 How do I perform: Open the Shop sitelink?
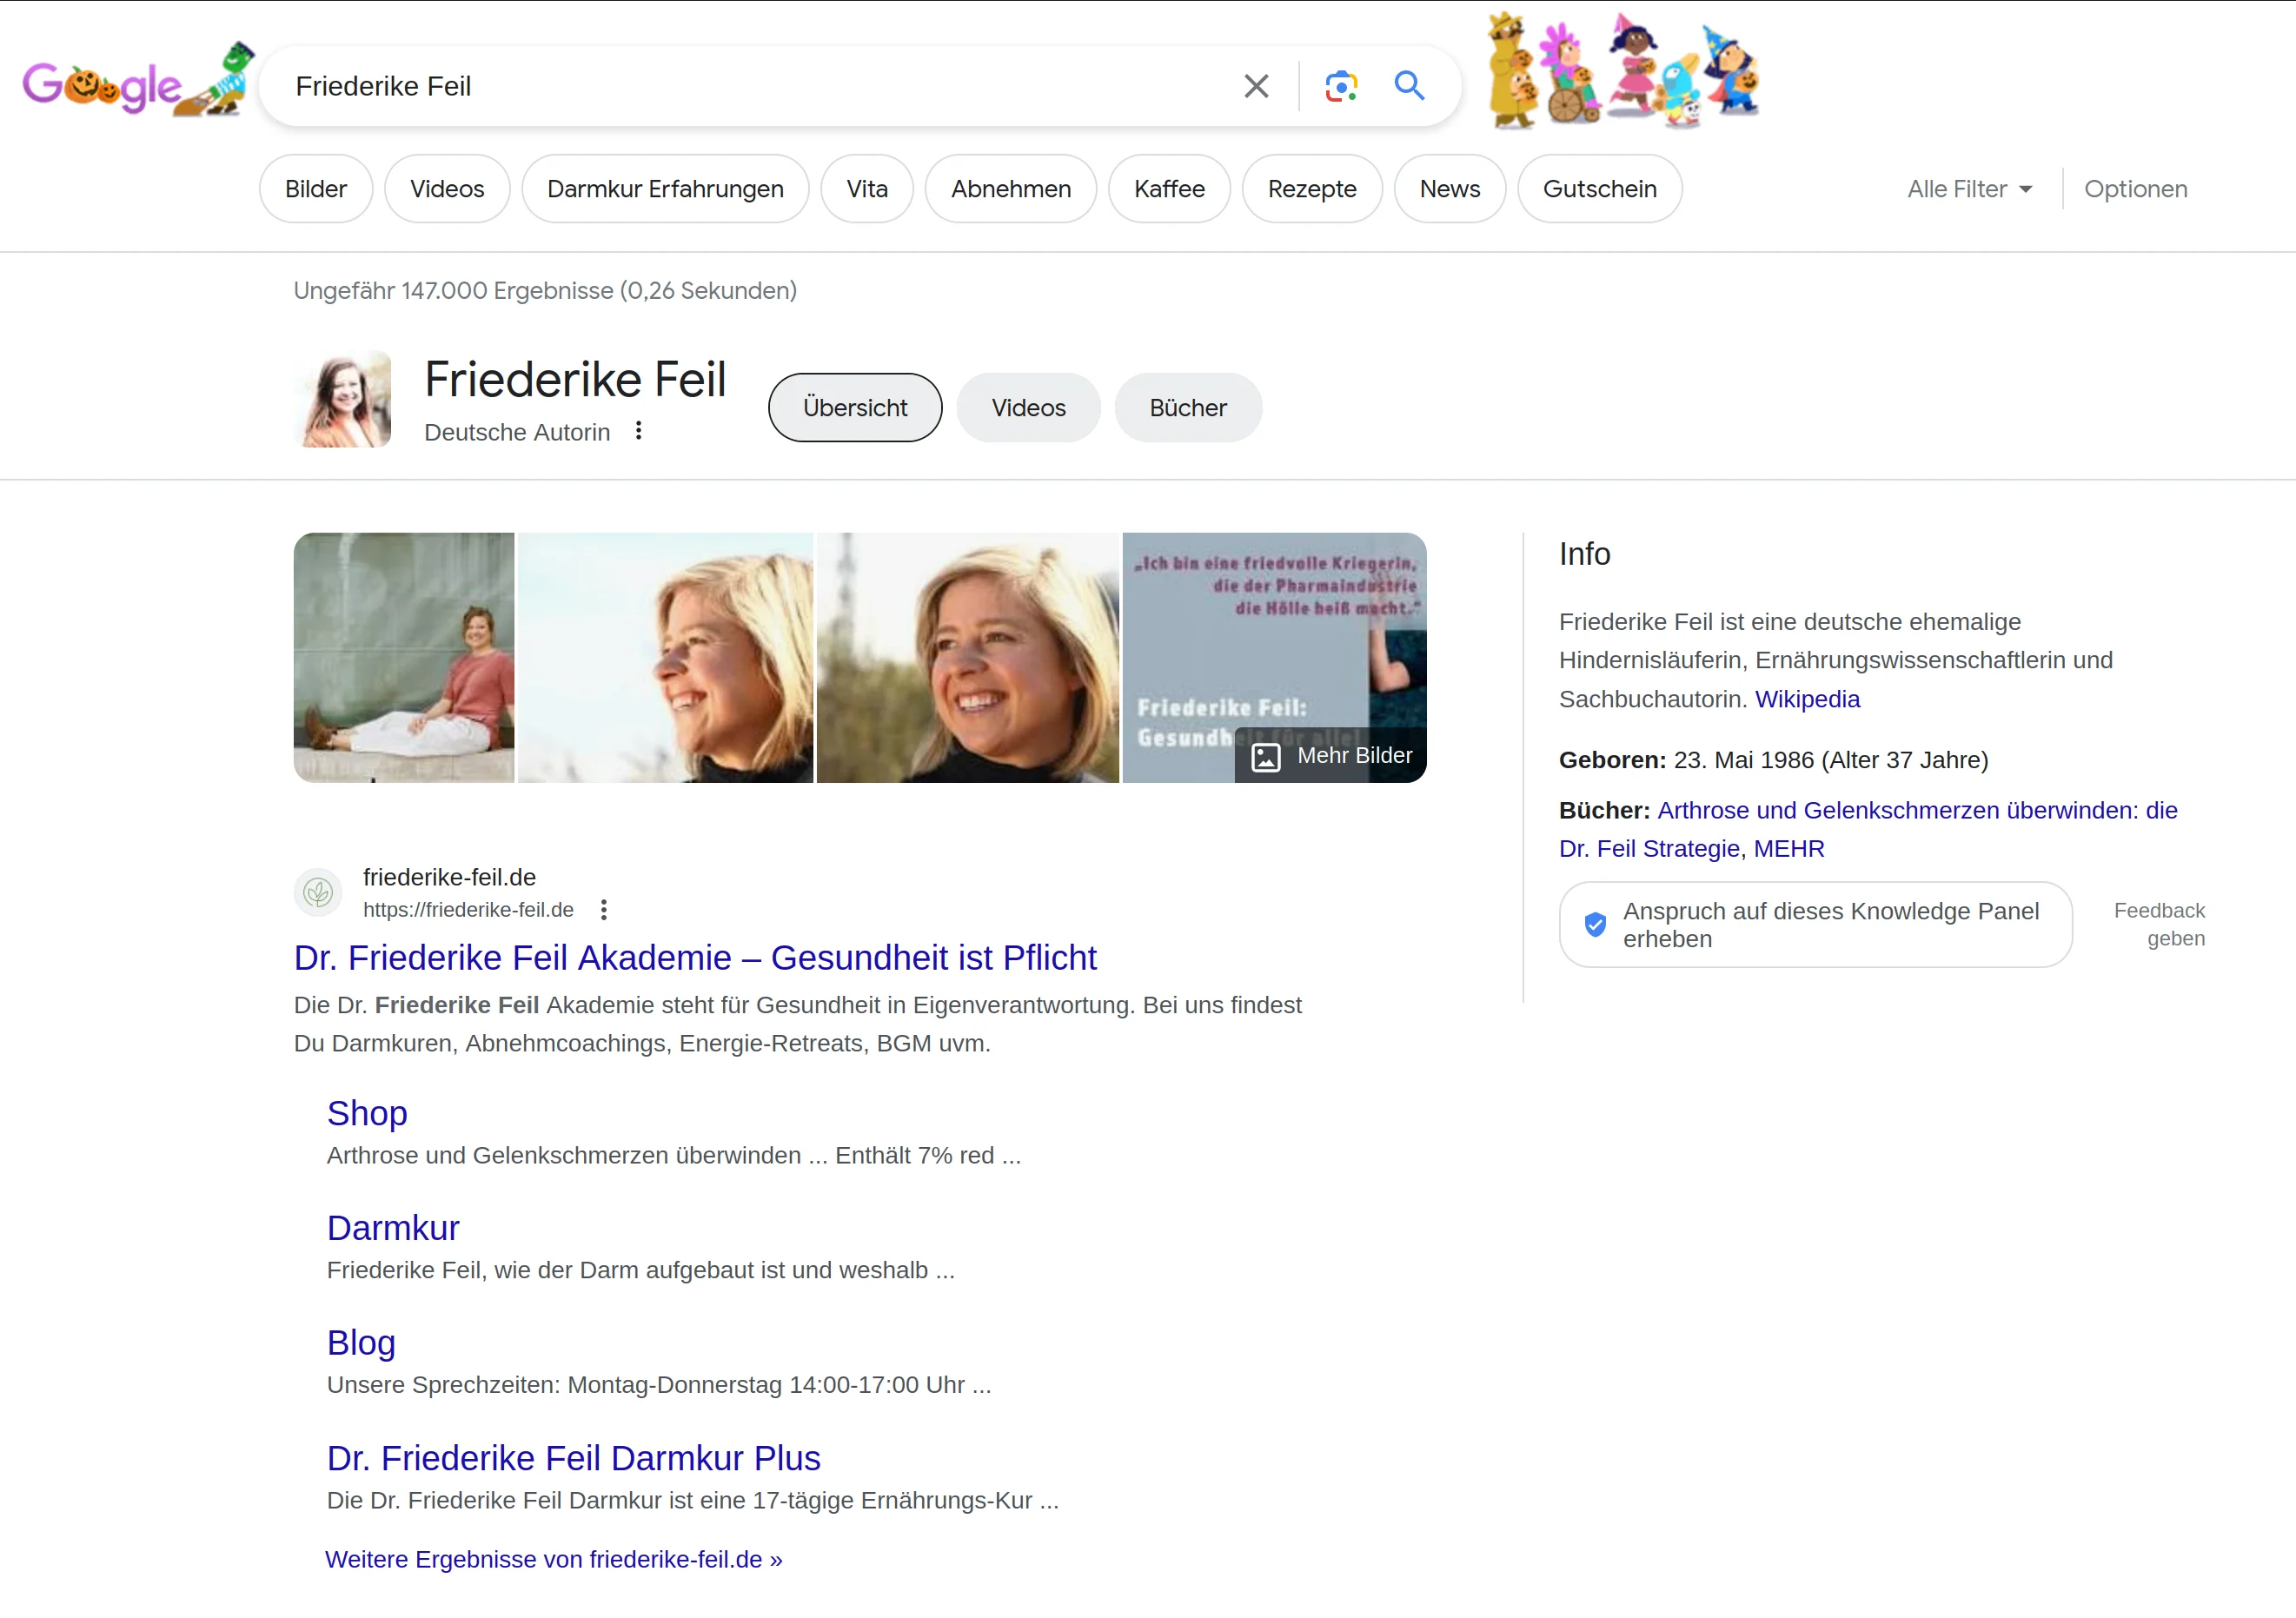(x=367, y=1114)
